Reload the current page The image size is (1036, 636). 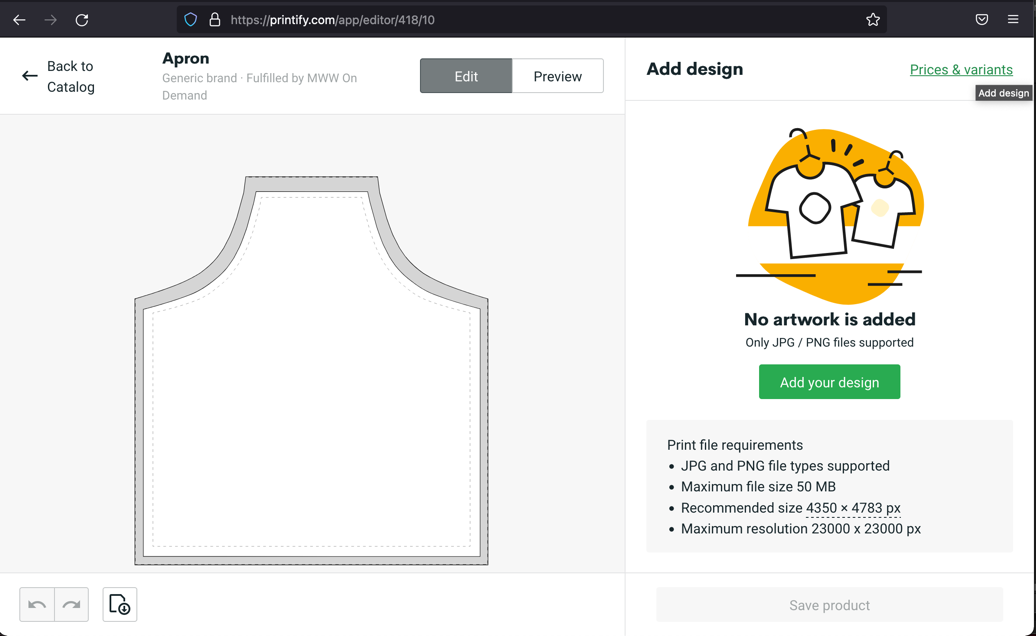tap(82, 20)
